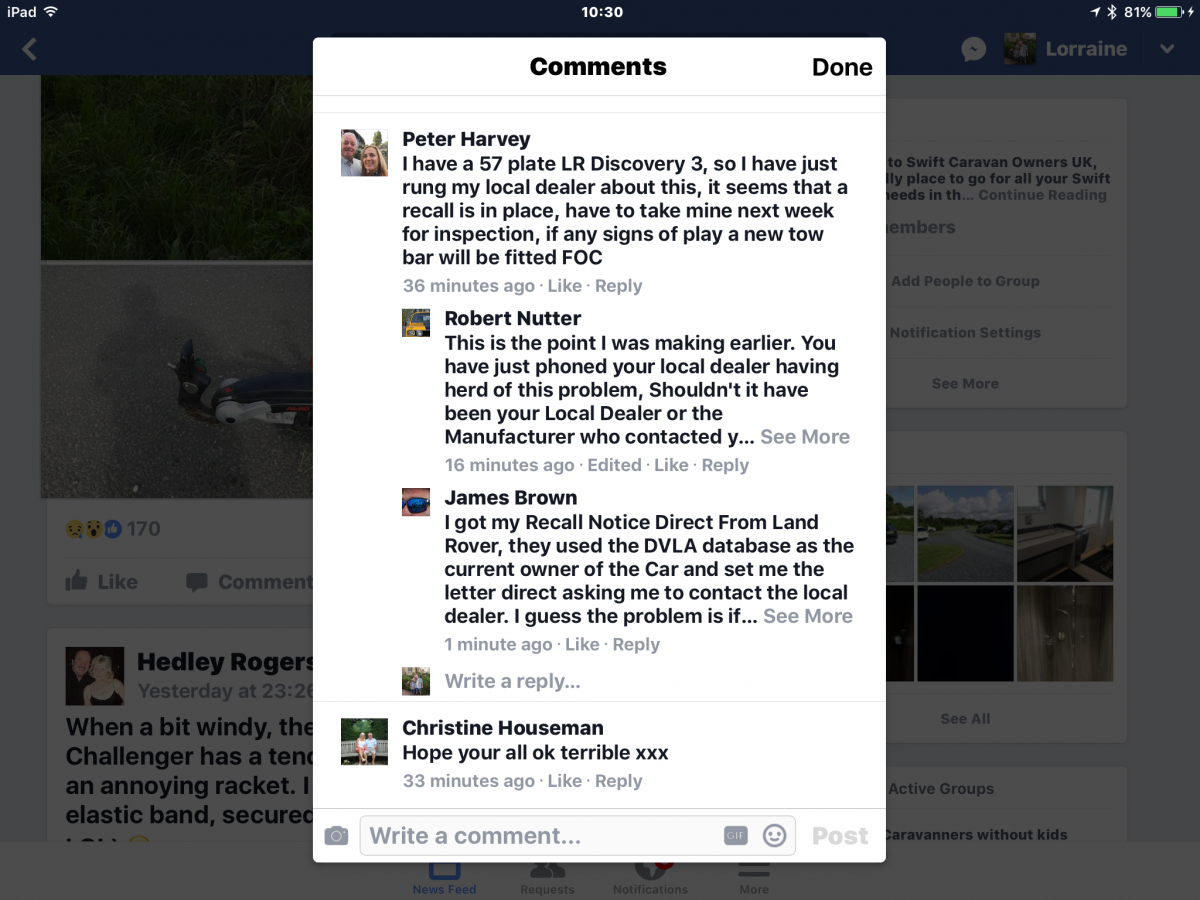
Task: Open the Notifications tab
Action: pyautogui.click(x=650, y=876)
